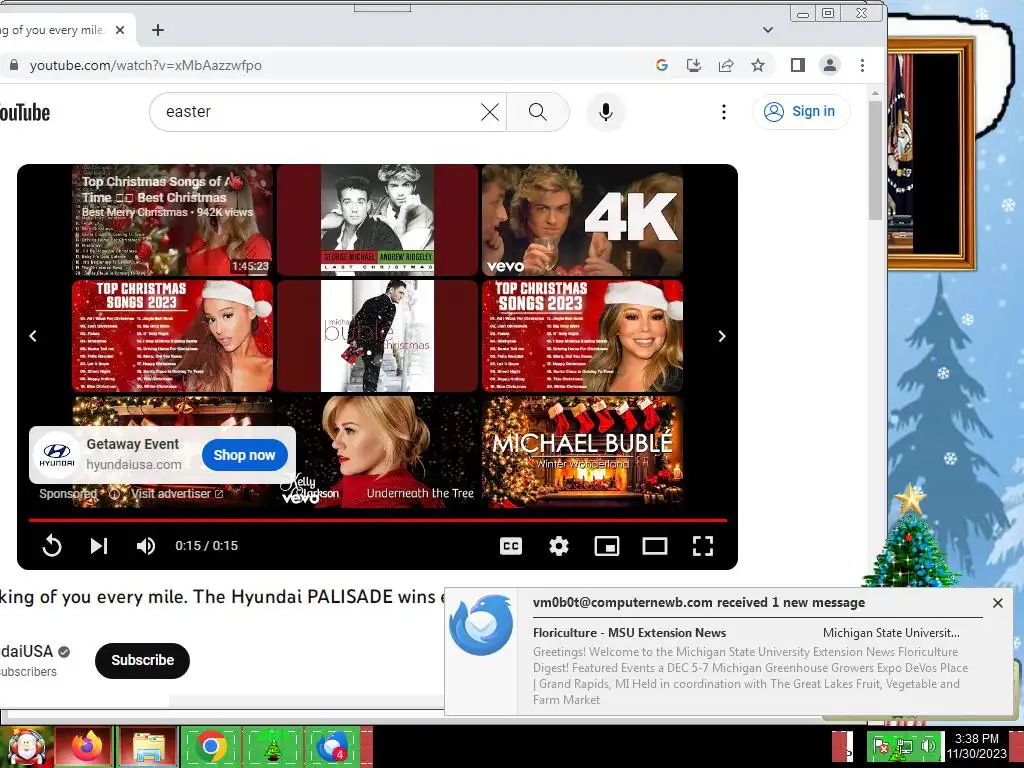Click install app icon in address bar
The width and height of the screenshot is (1024, 768).
[x=694, y=65]
